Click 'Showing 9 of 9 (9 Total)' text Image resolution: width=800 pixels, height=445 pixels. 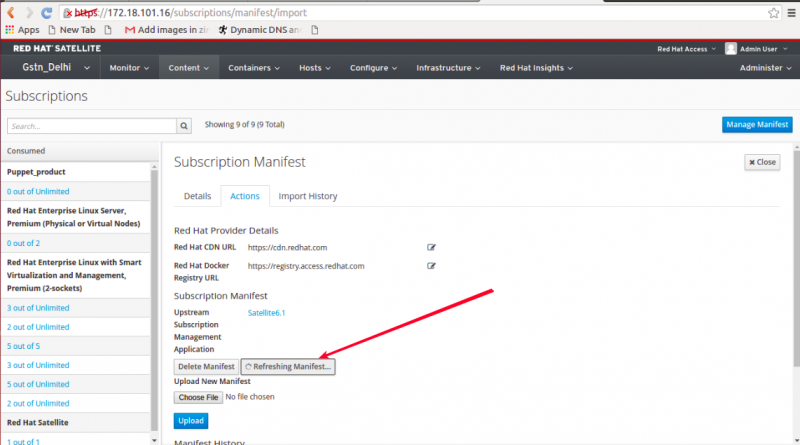244,125
